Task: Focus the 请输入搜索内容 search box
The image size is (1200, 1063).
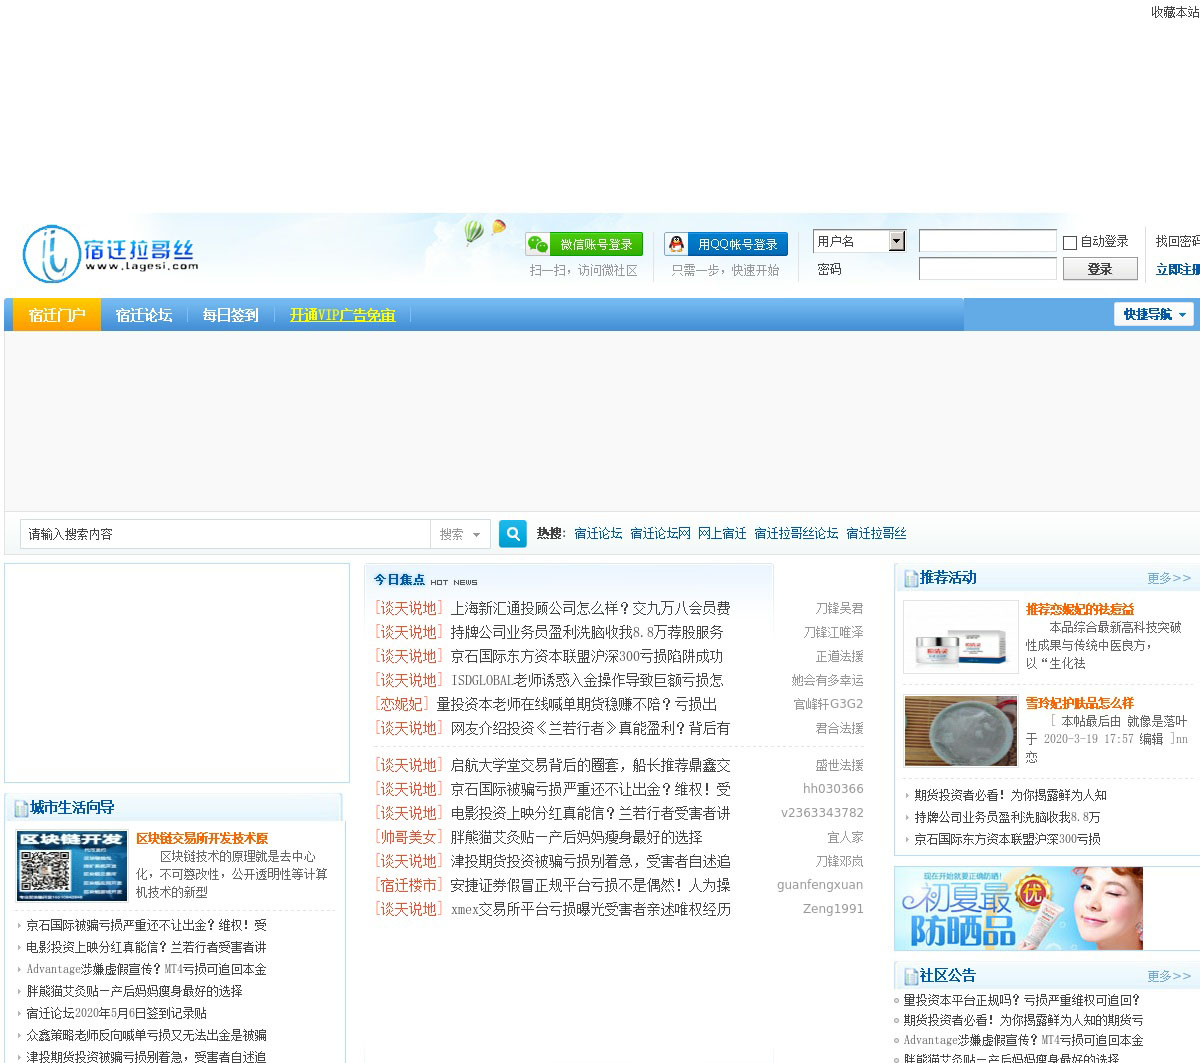Action: coord(225,534)
